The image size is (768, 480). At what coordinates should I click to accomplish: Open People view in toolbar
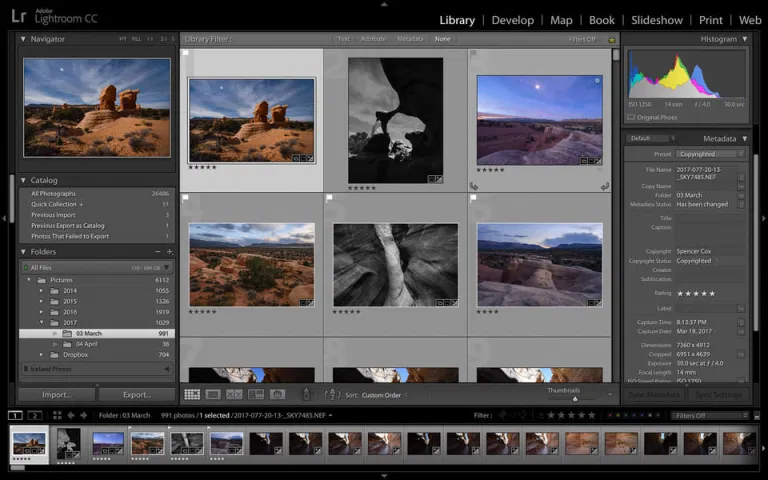(x=277, y=394)
